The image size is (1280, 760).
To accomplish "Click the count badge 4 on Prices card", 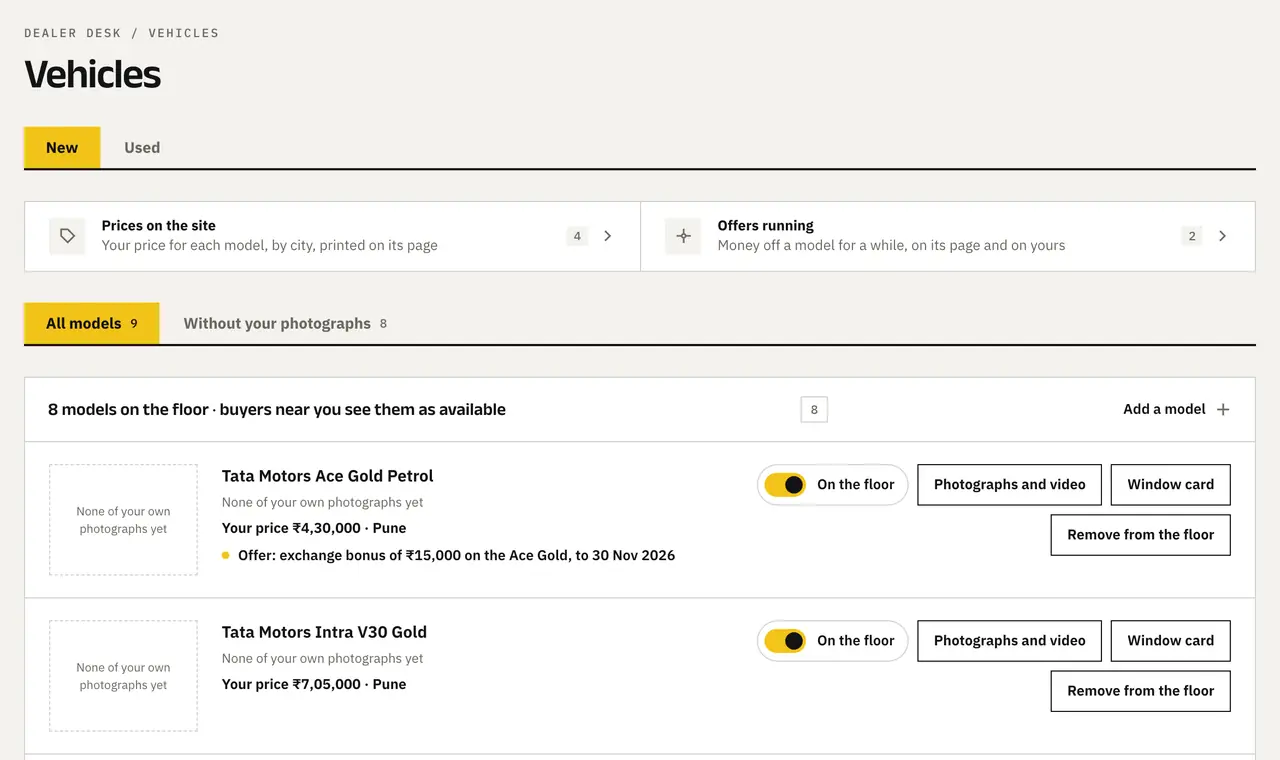I will point(577,236).
